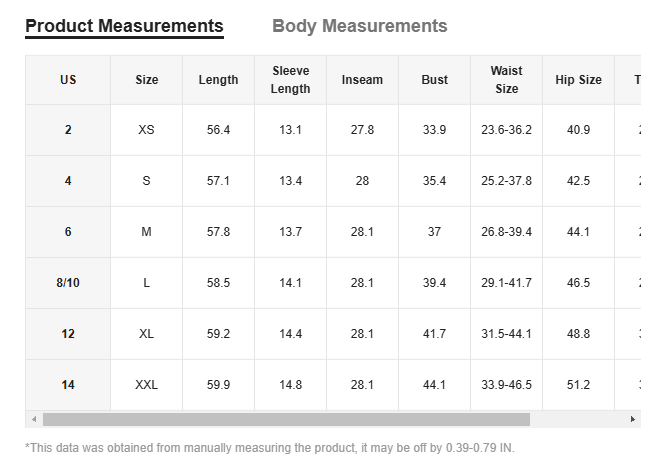Click the bust value 39.4
The height and width of the screenshot is (469, 672).
[434, 283]
